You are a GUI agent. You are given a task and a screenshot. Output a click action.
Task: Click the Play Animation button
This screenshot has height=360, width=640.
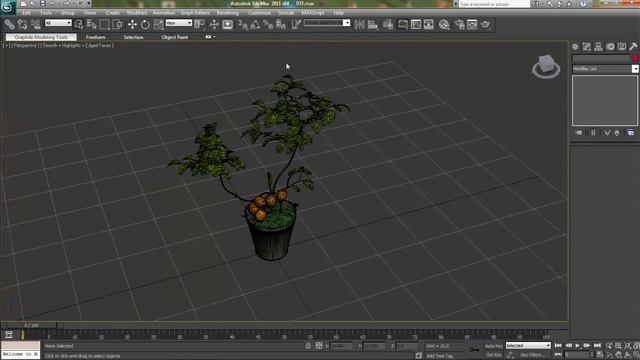(578, 346)
